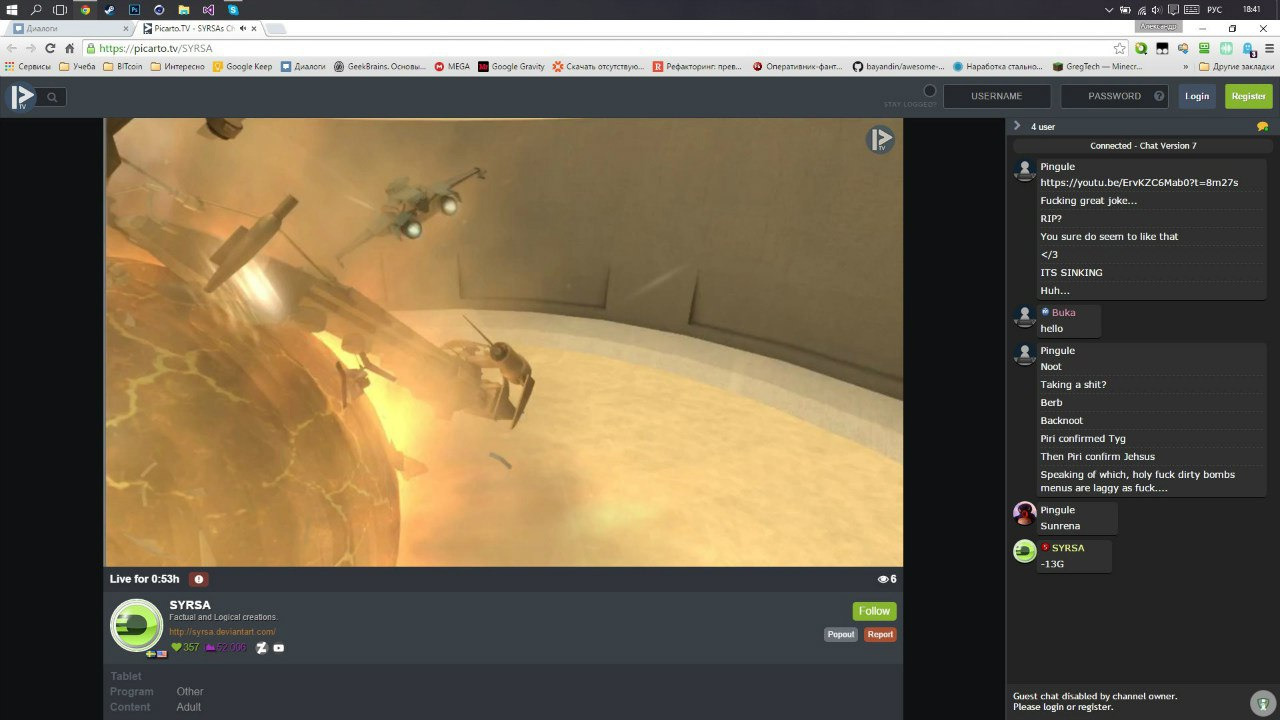Open the bayandin/awesome bookmark
Image resolution: width=1280 pixels, height=720 pixels.
pyautogui.click(x=898, y=67)
